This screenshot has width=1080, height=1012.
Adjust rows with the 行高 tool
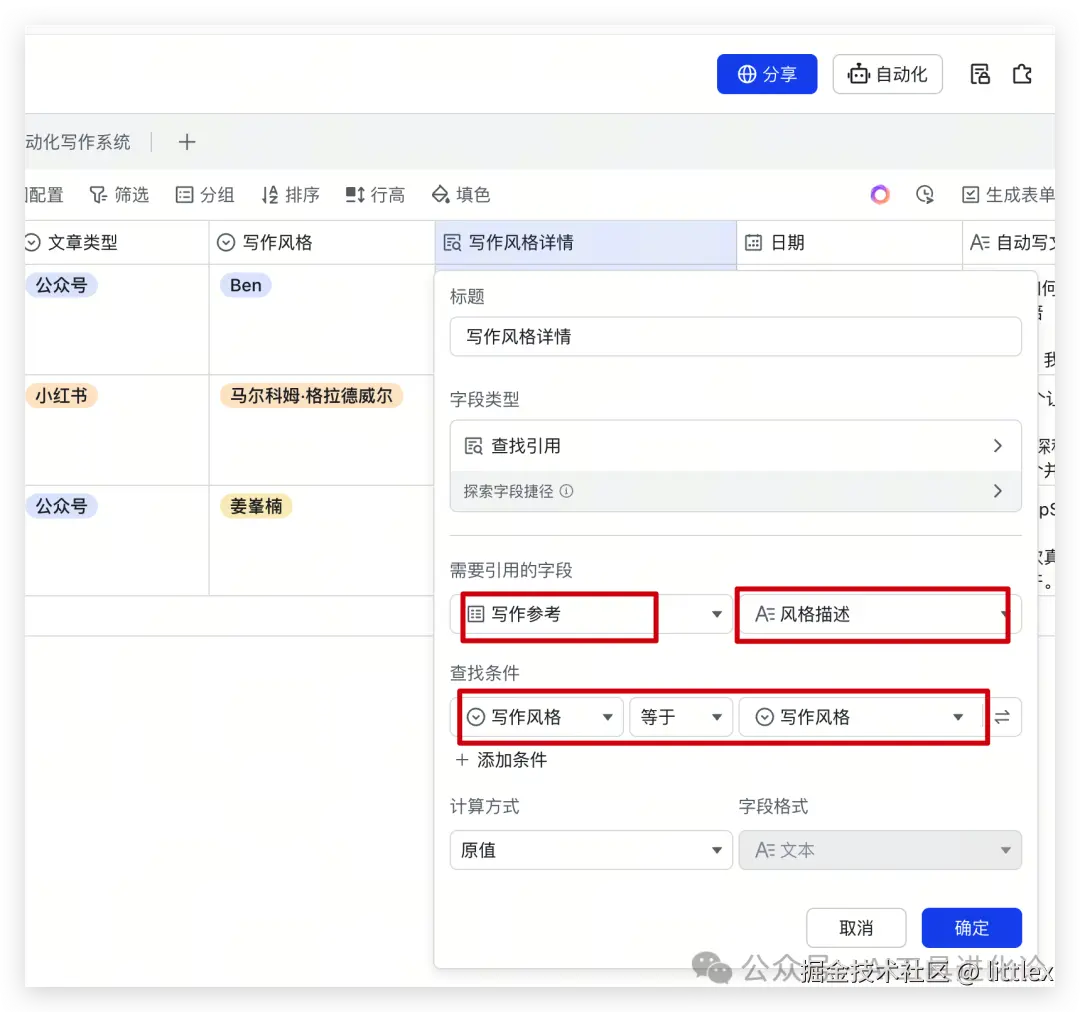click(x=375, y=194)
